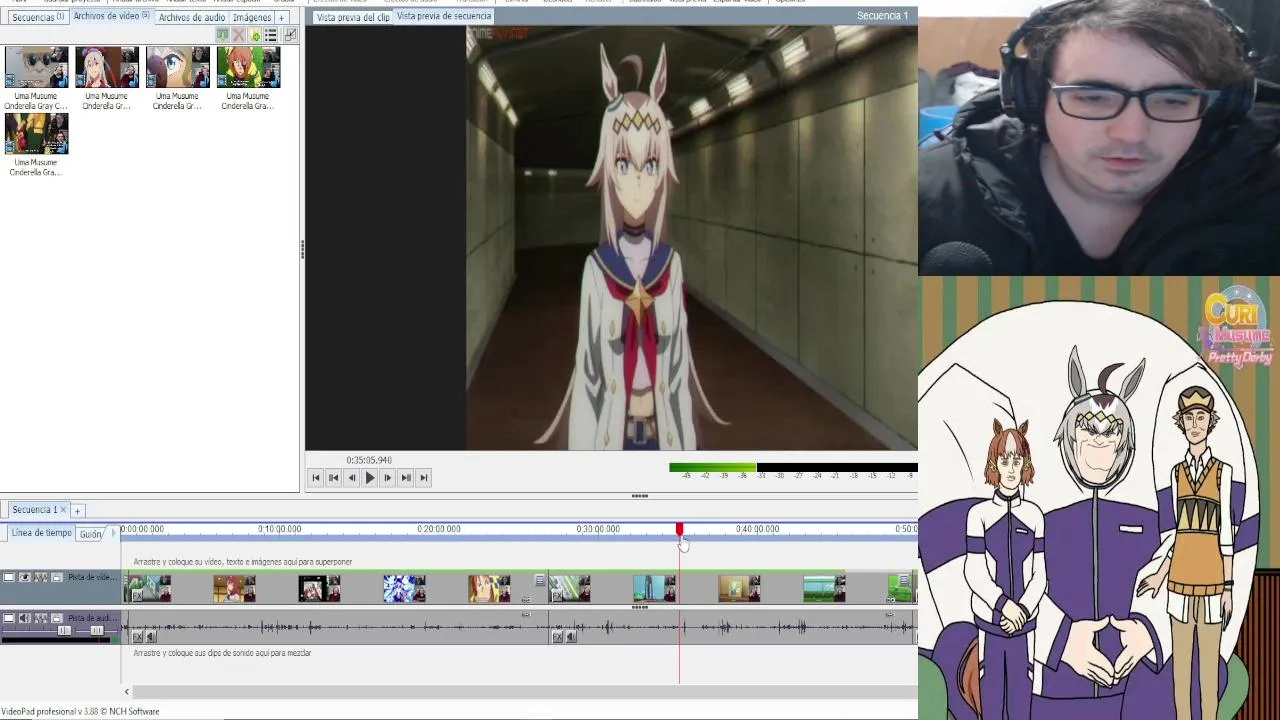Lock the video track

point(57,577)
